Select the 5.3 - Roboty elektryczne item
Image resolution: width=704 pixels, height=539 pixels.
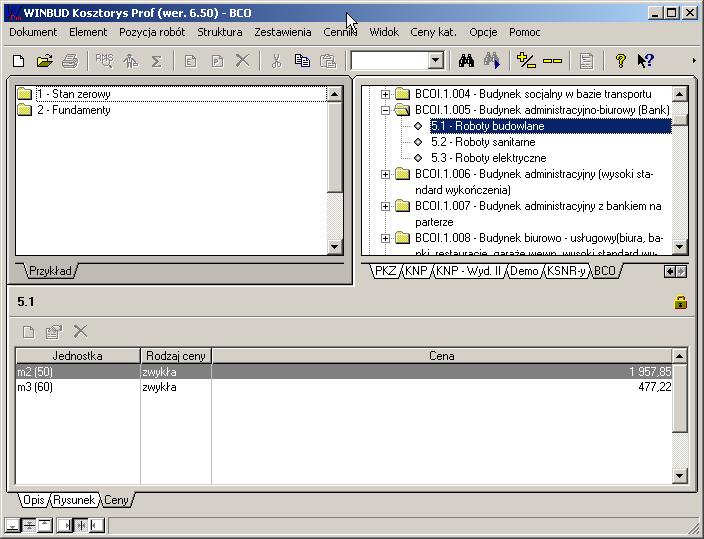(488, 158)
